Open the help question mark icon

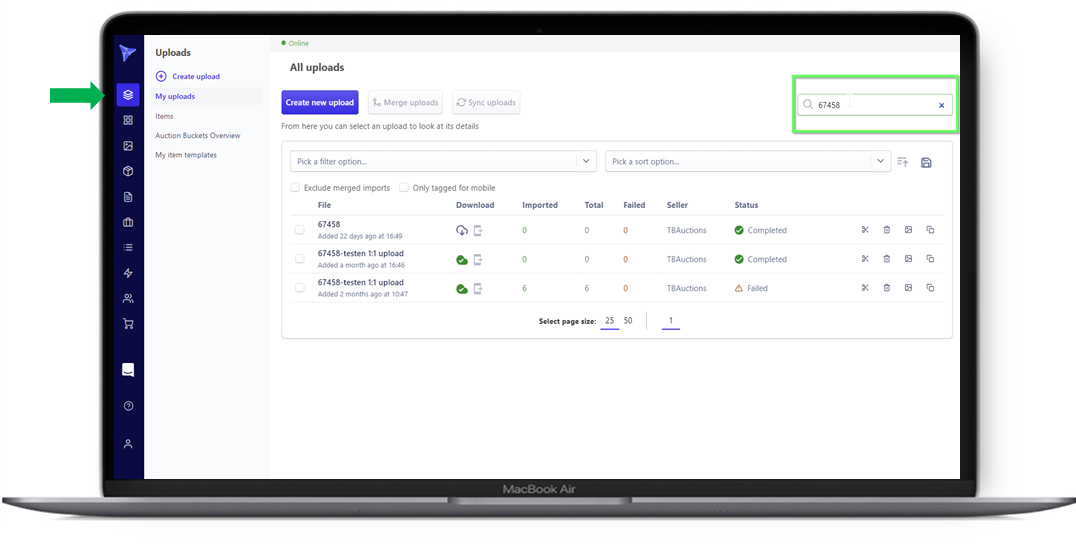[x=128, y=406]
